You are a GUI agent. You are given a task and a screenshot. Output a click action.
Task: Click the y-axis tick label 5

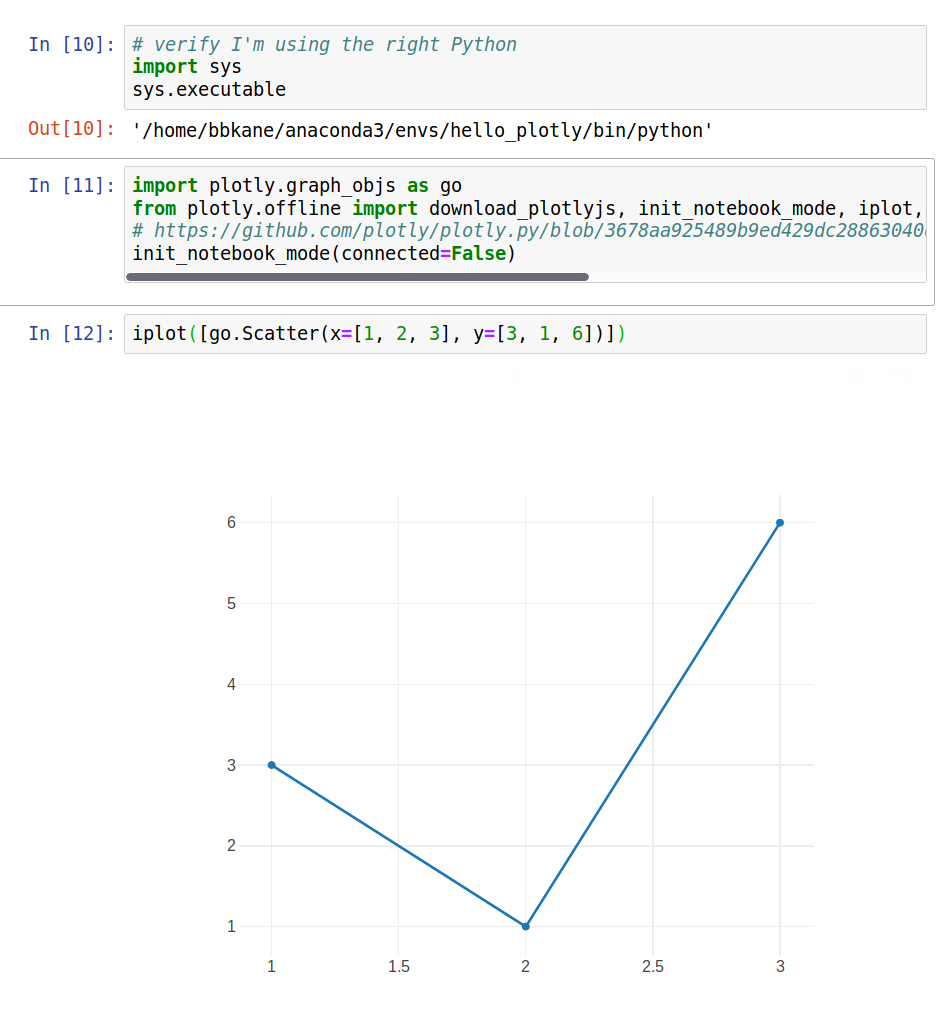point(231,603)
